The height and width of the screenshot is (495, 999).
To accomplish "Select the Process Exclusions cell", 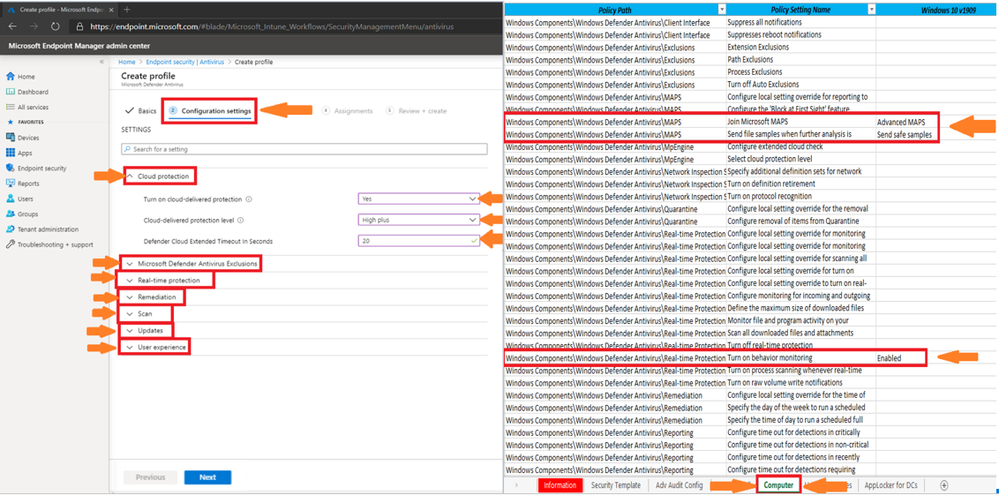I will tap(800, 72).
